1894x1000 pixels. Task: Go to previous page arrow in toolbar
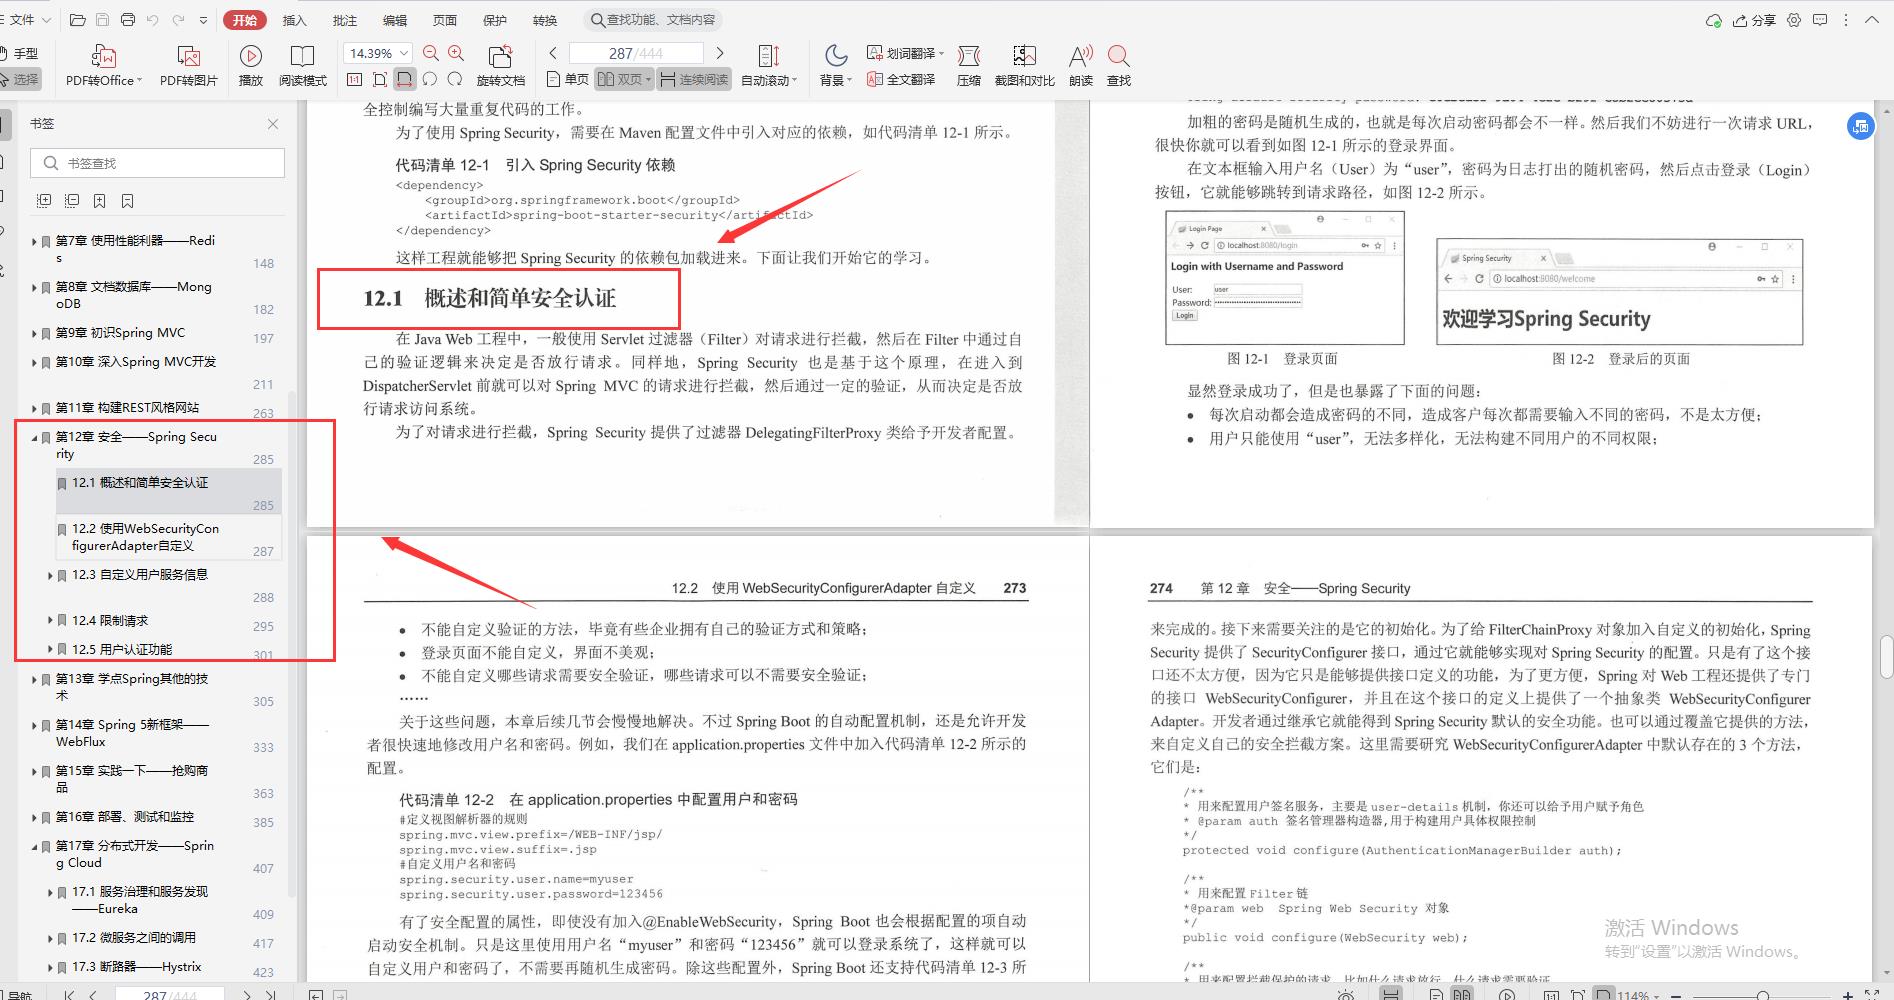[553, 53]
